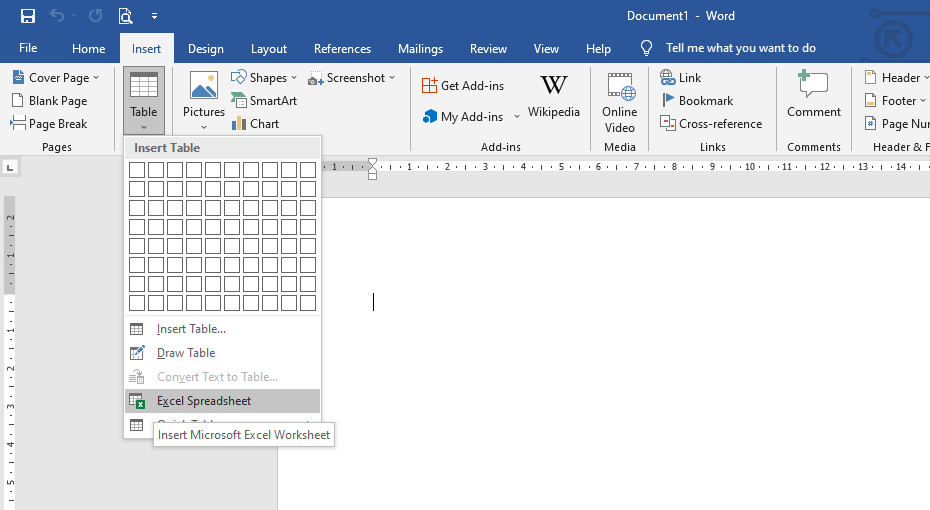Click the indent marker on horizontal ruler
930x510 pixels.
click(372, 168)
